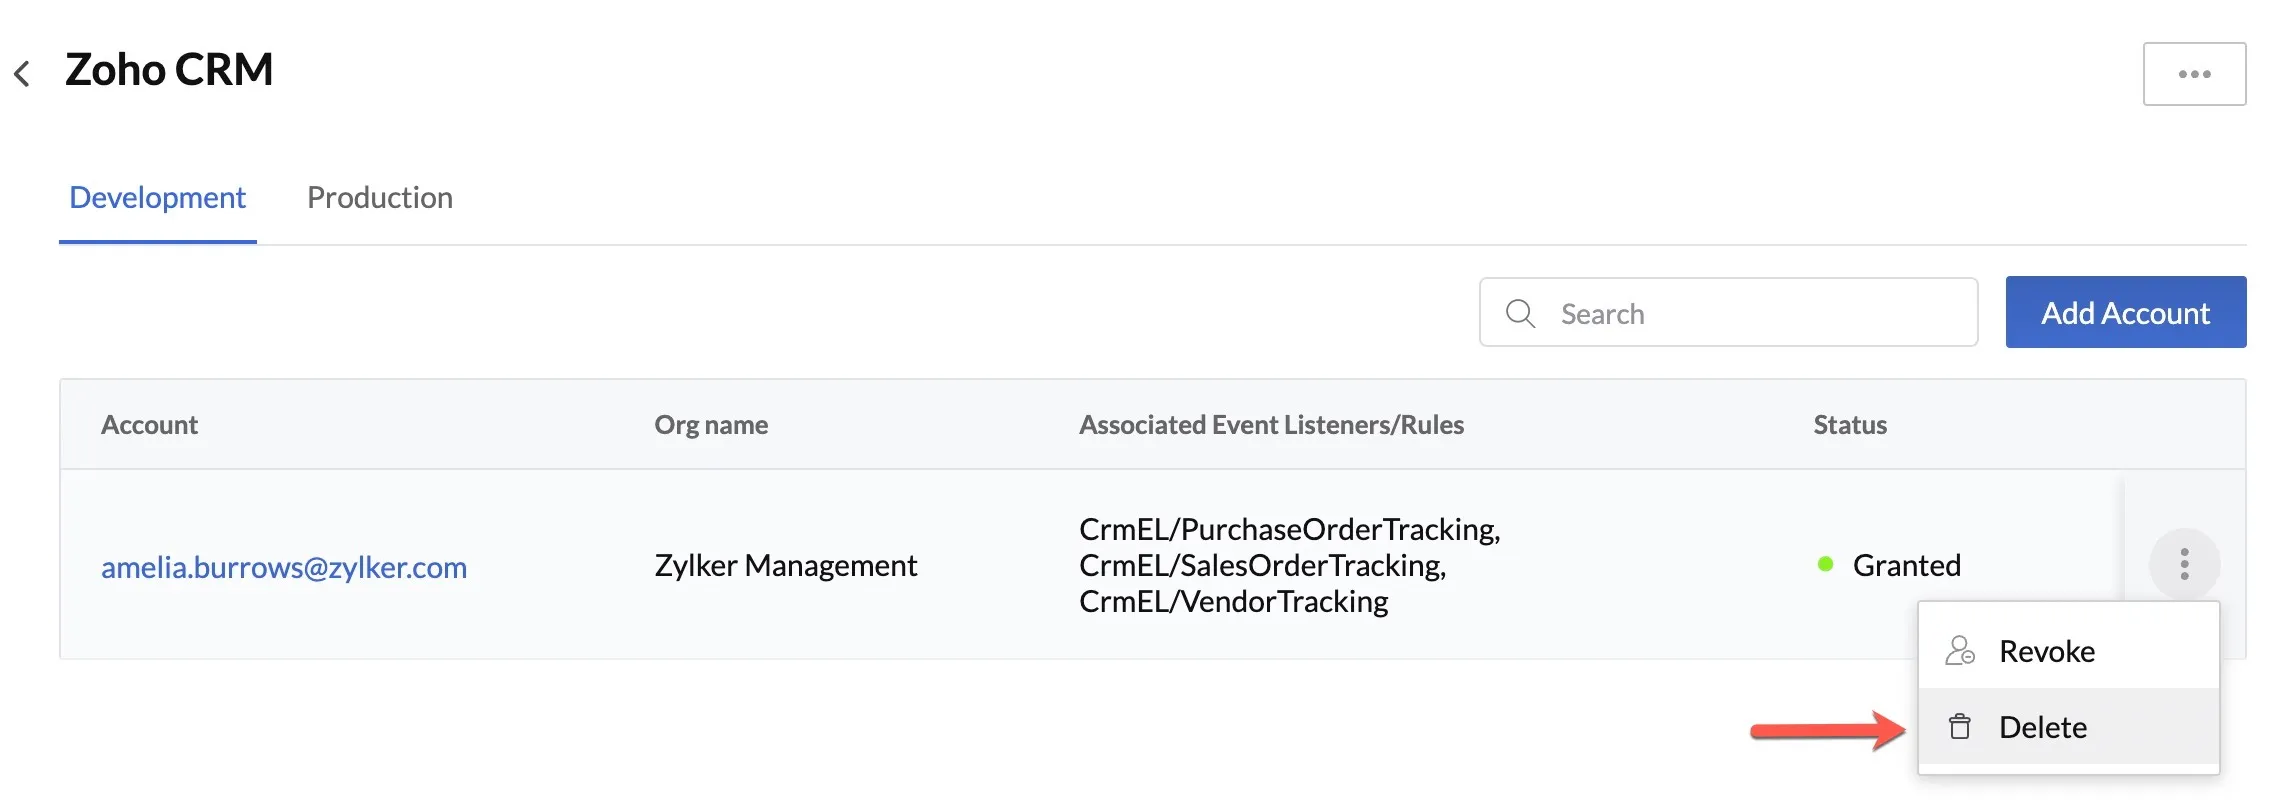Click the CrmEL/VendorTracking listener text
This screenshot has width=2296, height=810.
click(1234, 601)
